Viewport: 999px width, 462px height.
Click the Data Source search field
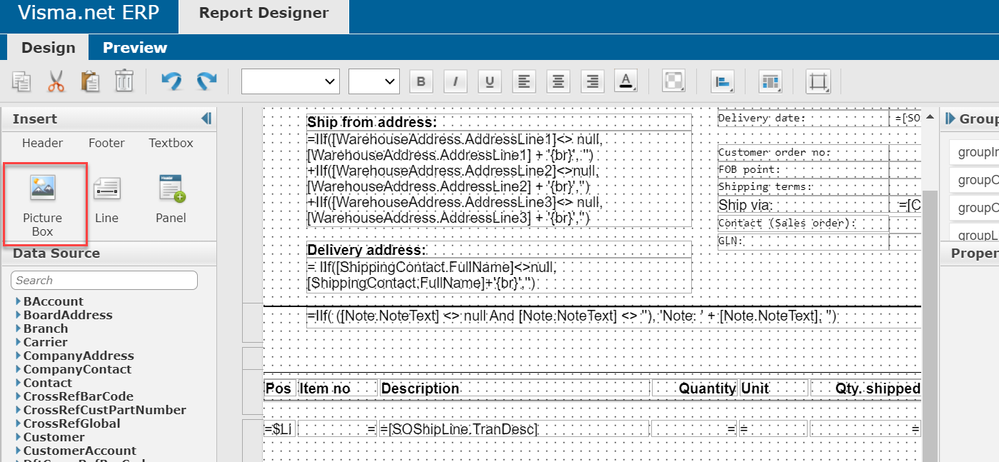(x=104, y=280)
